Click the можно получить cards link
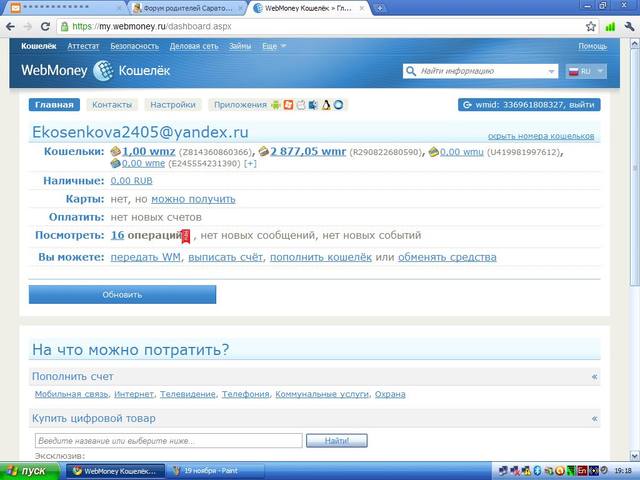Image resolution: width=640 pixels, height=480 pixels. [193, 199]
